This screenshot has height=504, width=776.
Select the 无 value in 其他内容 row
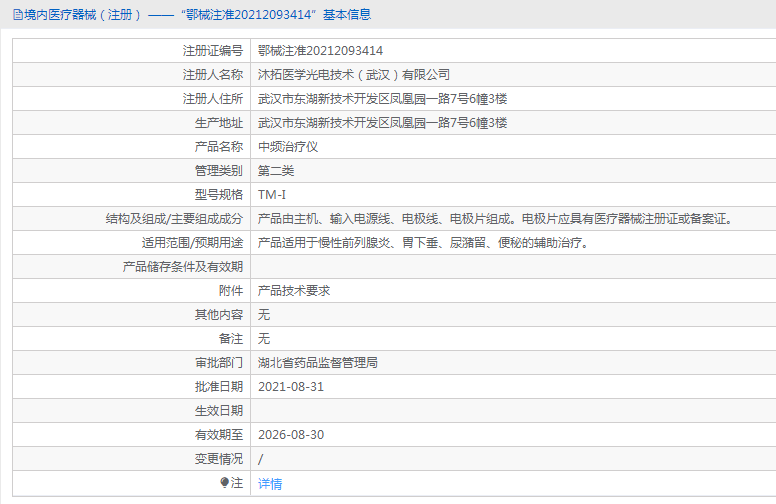264,315
